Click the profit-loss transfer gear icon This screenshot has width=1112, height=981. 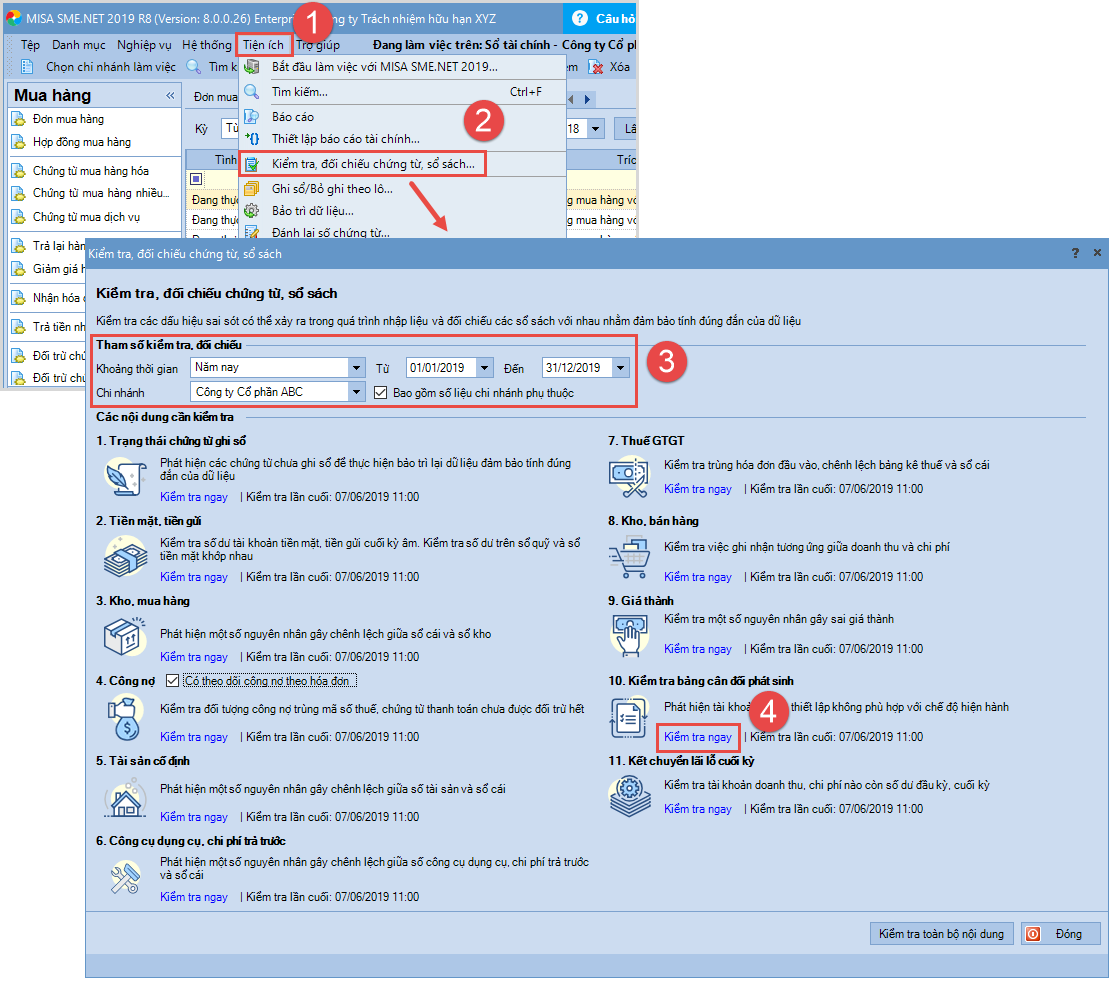tap(630, 797)
